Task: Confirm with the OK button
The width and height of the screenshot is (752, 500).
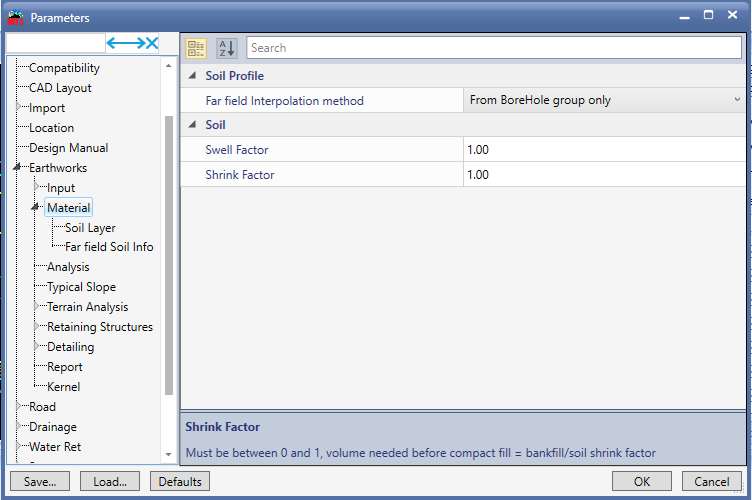Action: (x=642, y=481)
